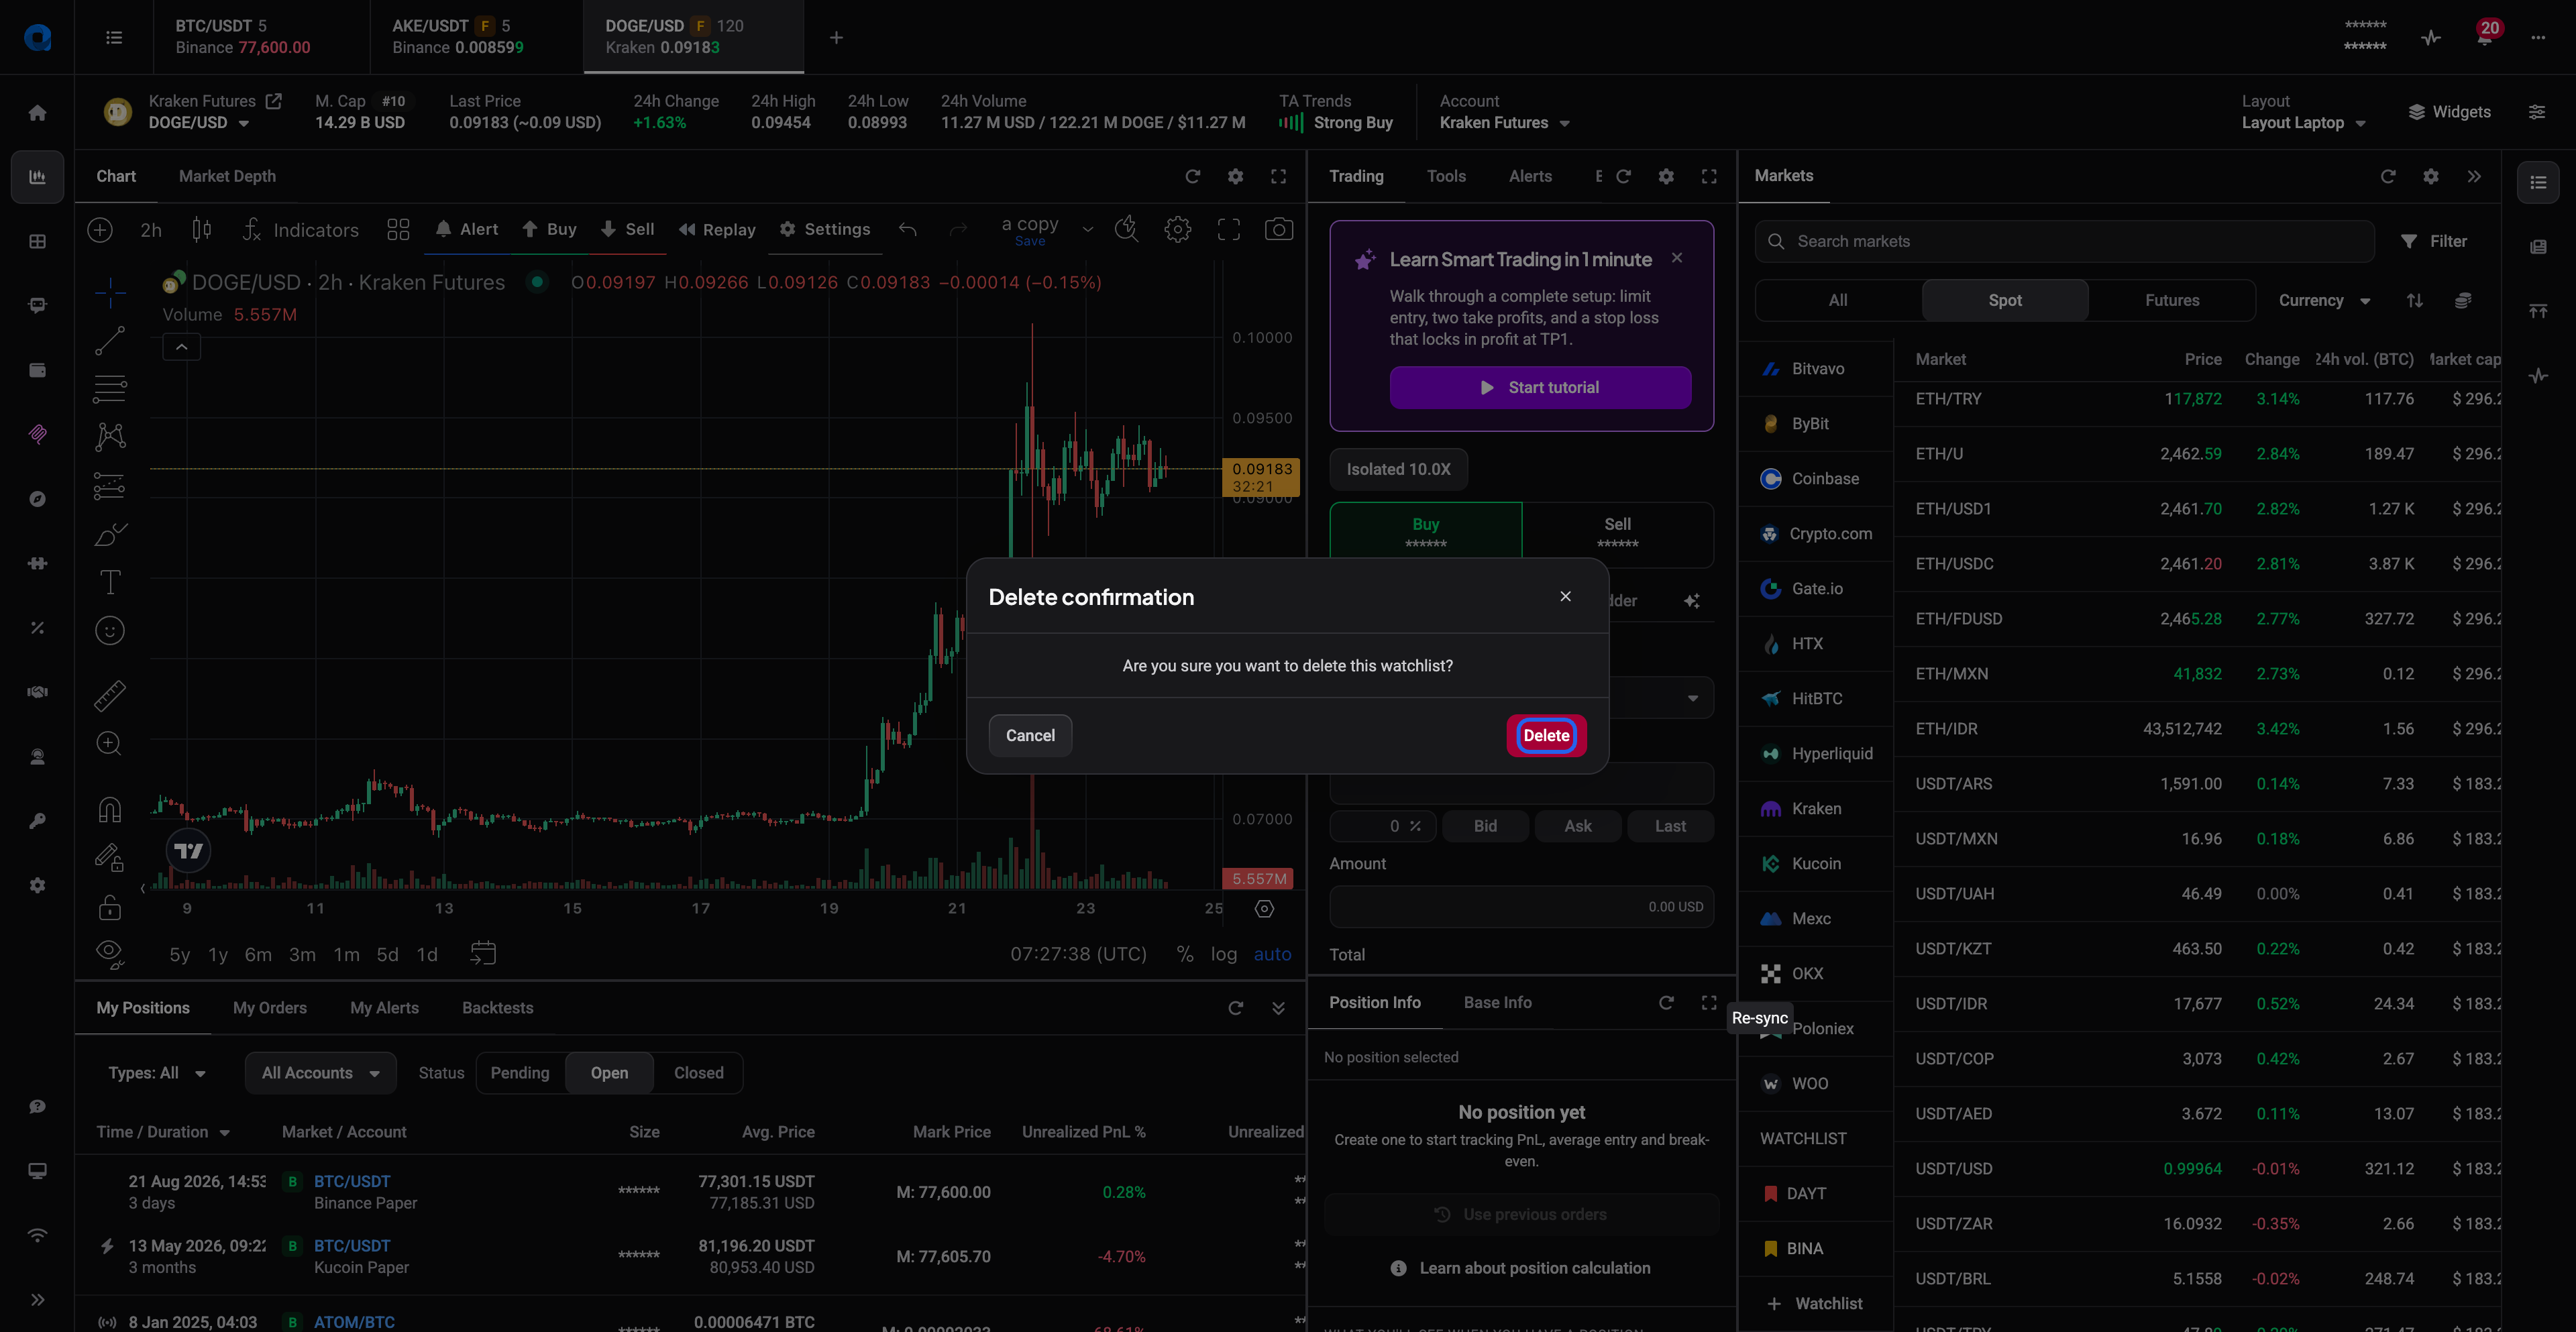Collapse the Markets panel with double chevron
The width and height of the screenshot is (2576, 1332).
2474,176
